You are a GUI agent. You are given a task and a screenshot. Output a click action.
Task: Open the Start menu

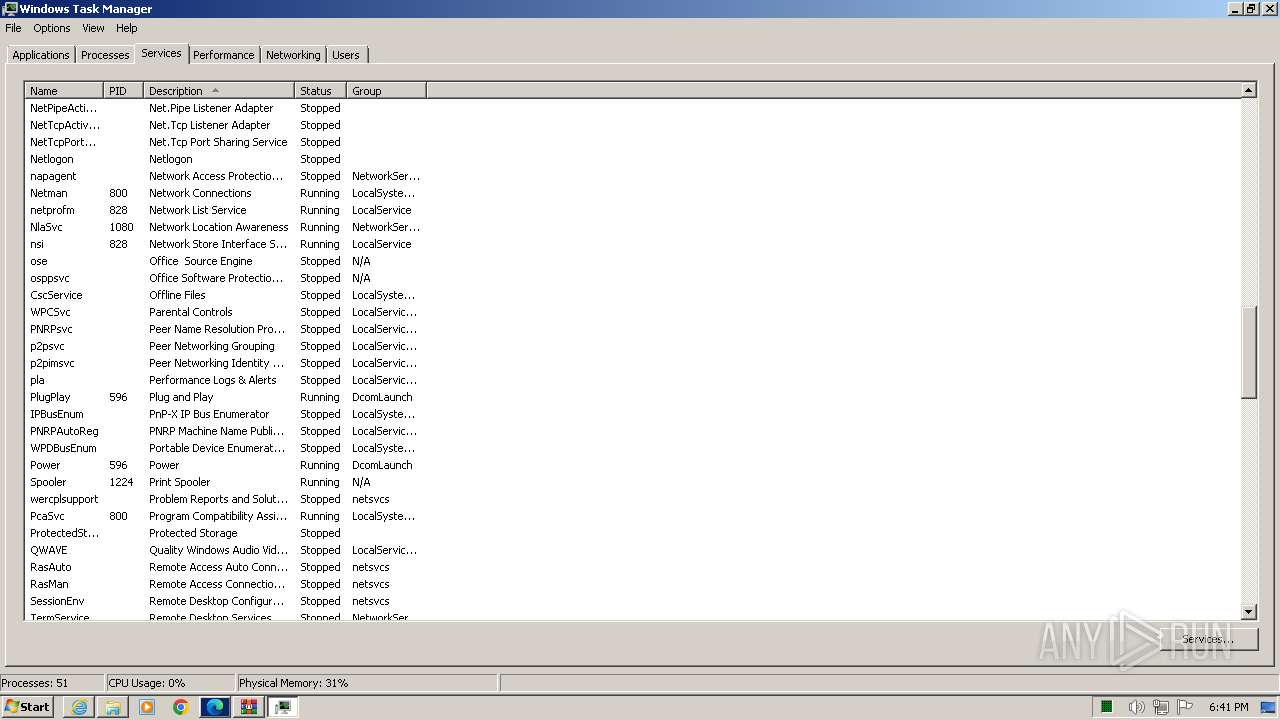point(27,707)
